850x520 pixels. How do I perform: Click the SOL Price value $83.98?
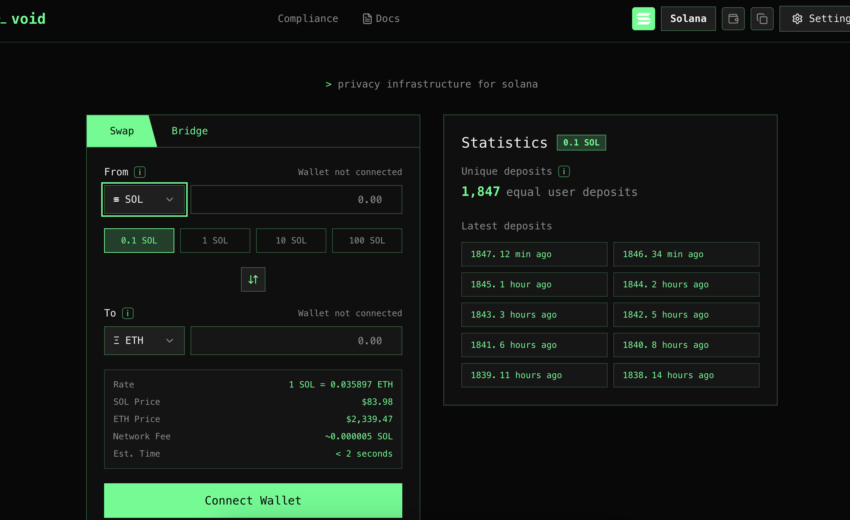tap(377, 402)
